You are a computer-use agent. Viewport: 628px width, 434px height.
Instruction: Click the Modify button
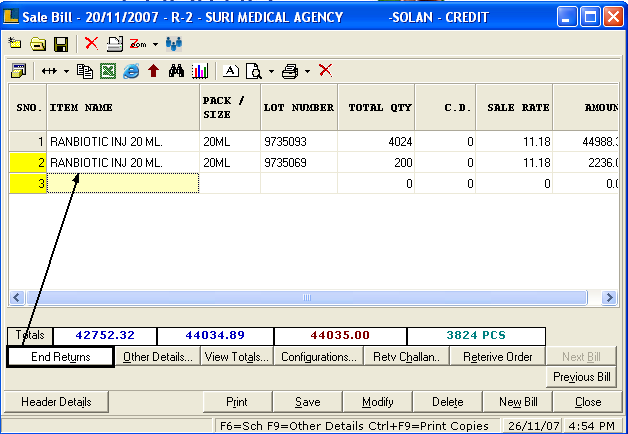tap(377, 402)
